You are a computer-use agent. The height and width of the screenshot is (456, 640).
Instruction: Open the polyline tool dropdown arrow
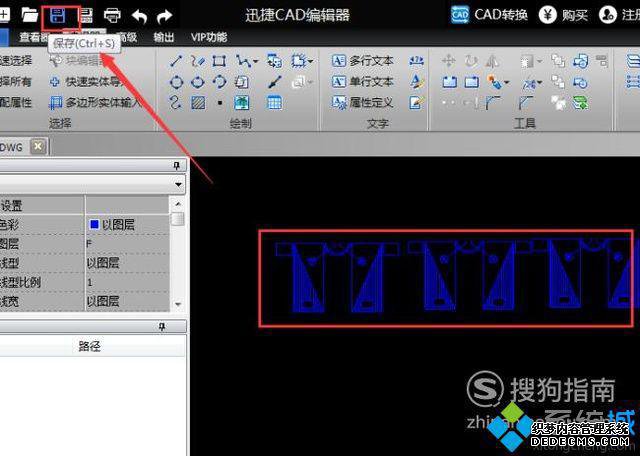[256, 62]
